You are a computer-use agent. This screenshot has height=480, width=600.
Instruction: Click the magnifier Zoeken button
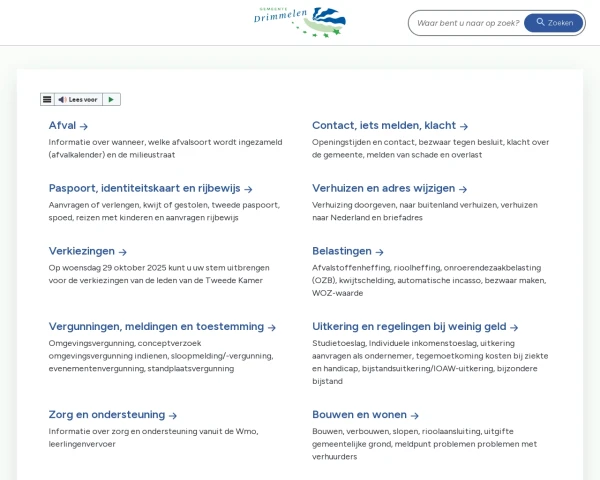tap(553, 23)
